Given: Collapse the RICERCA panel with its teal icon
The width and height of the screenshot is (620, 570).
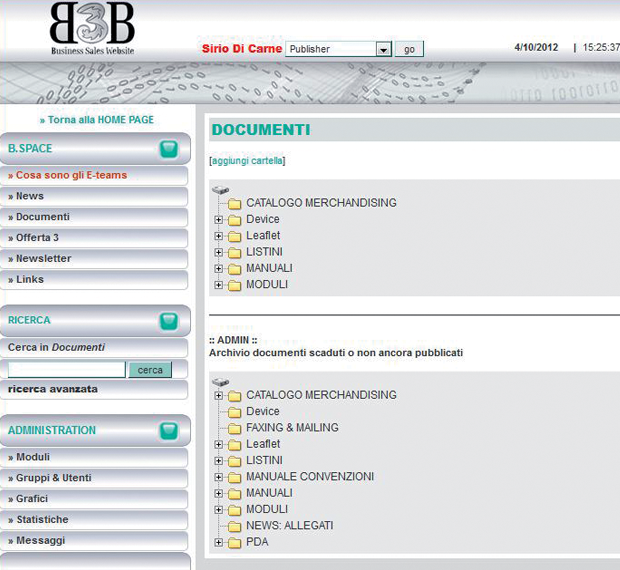Looking at the screenshot, I should tap(169, 321).
